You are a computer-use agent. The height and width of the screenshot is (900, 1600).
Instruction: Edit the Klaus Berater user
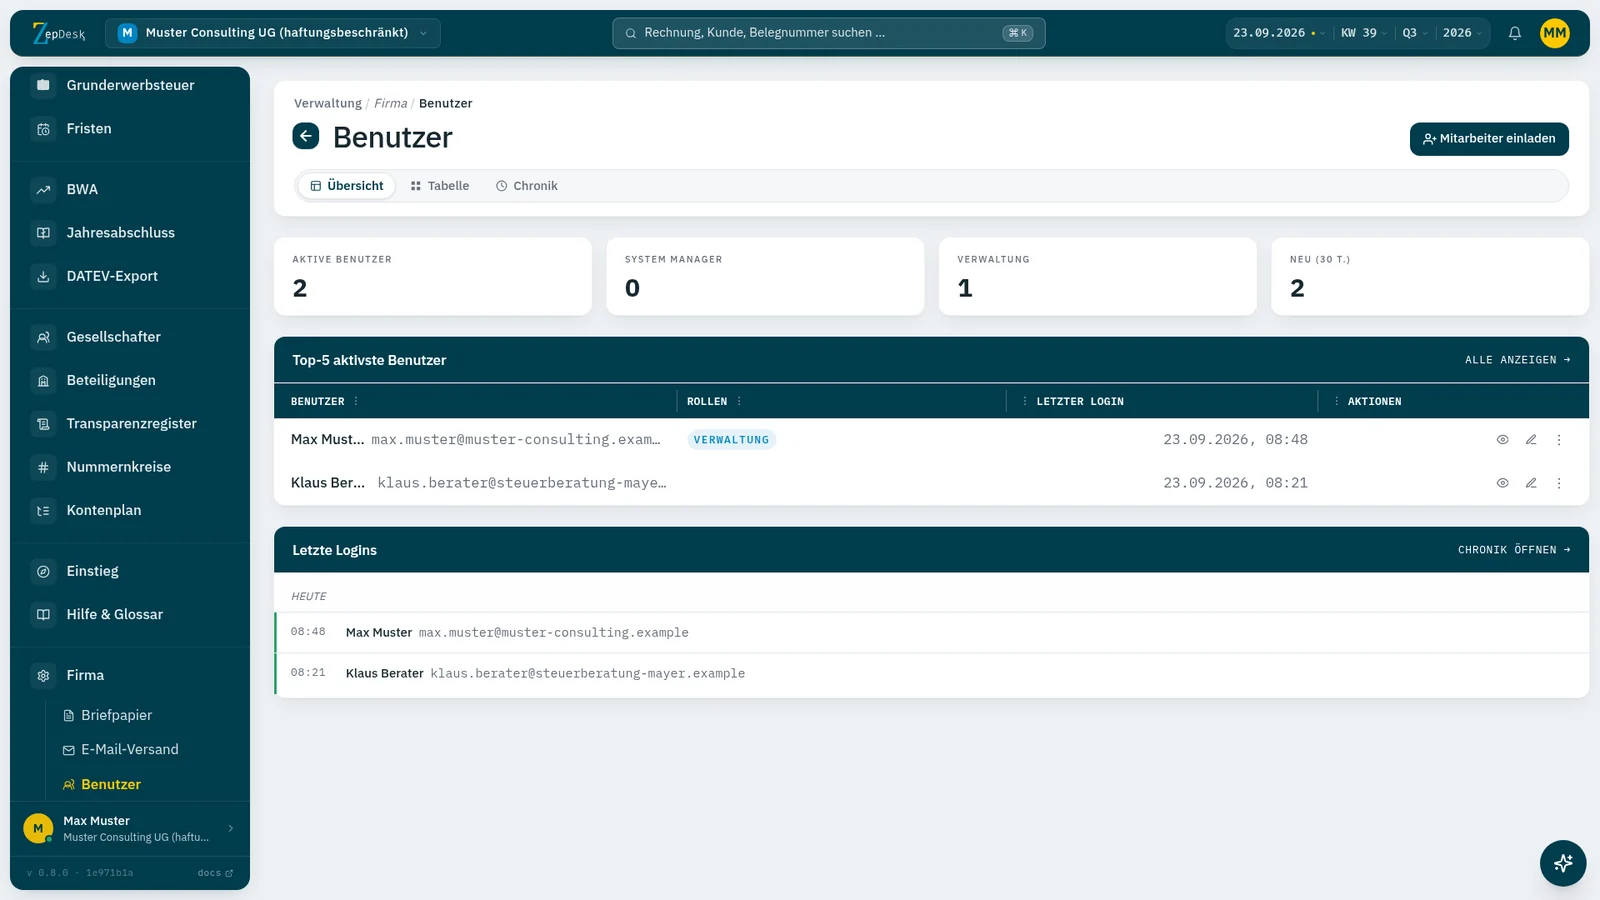click(1530, 483)
